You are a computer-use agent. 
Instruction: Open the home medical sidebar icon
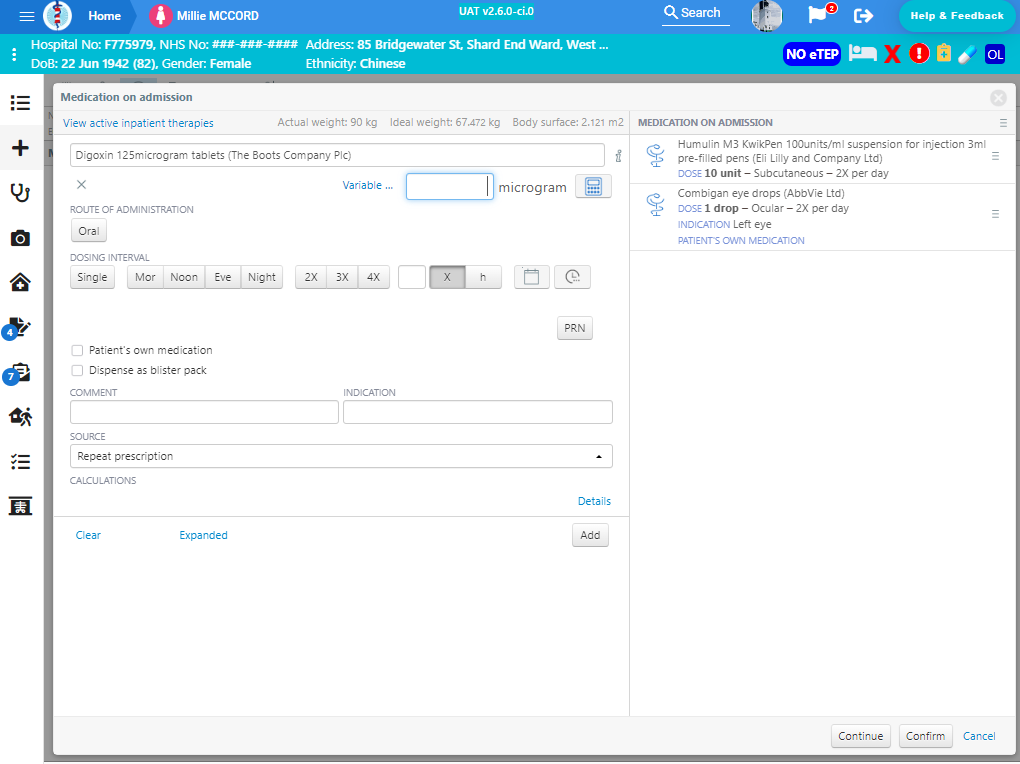click(20, 282)
